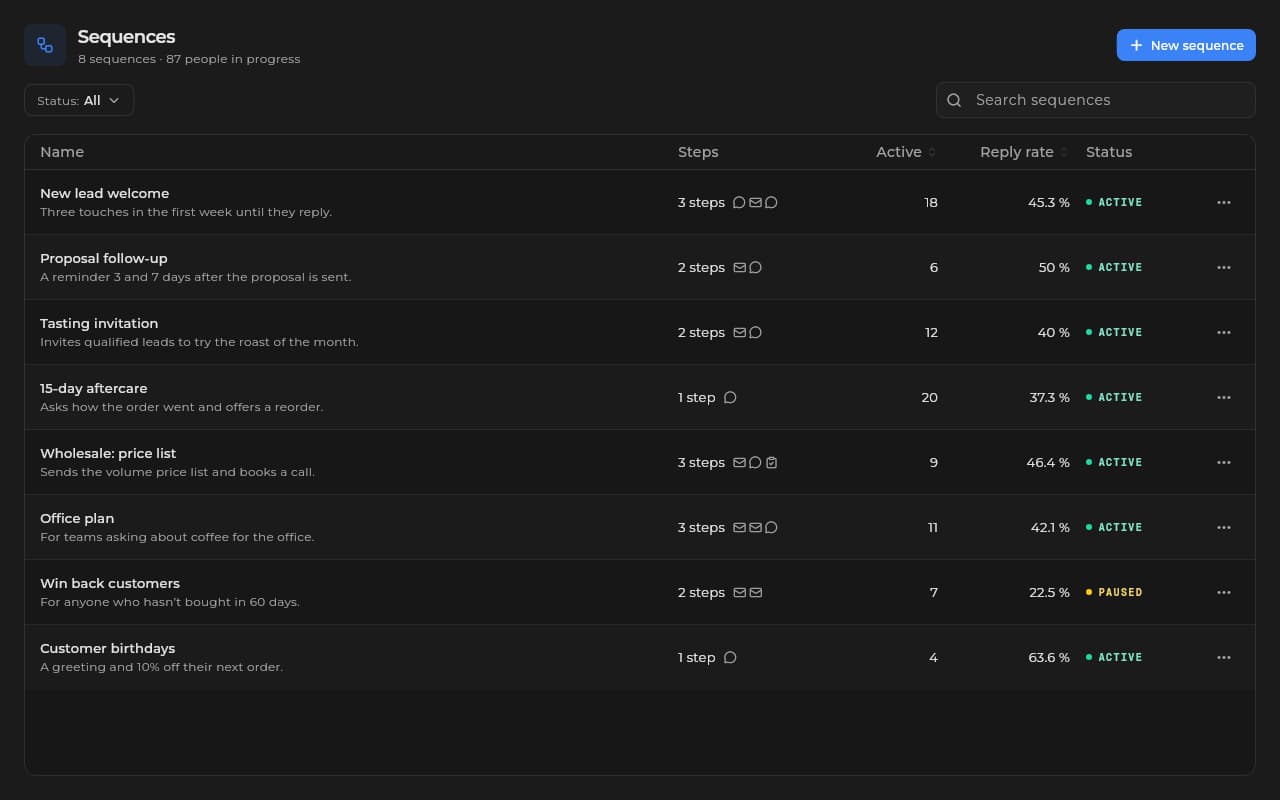Click the ACTIVE badge for Office plan
Viewport: 1280px width, 800px height.
point(1114,527)
